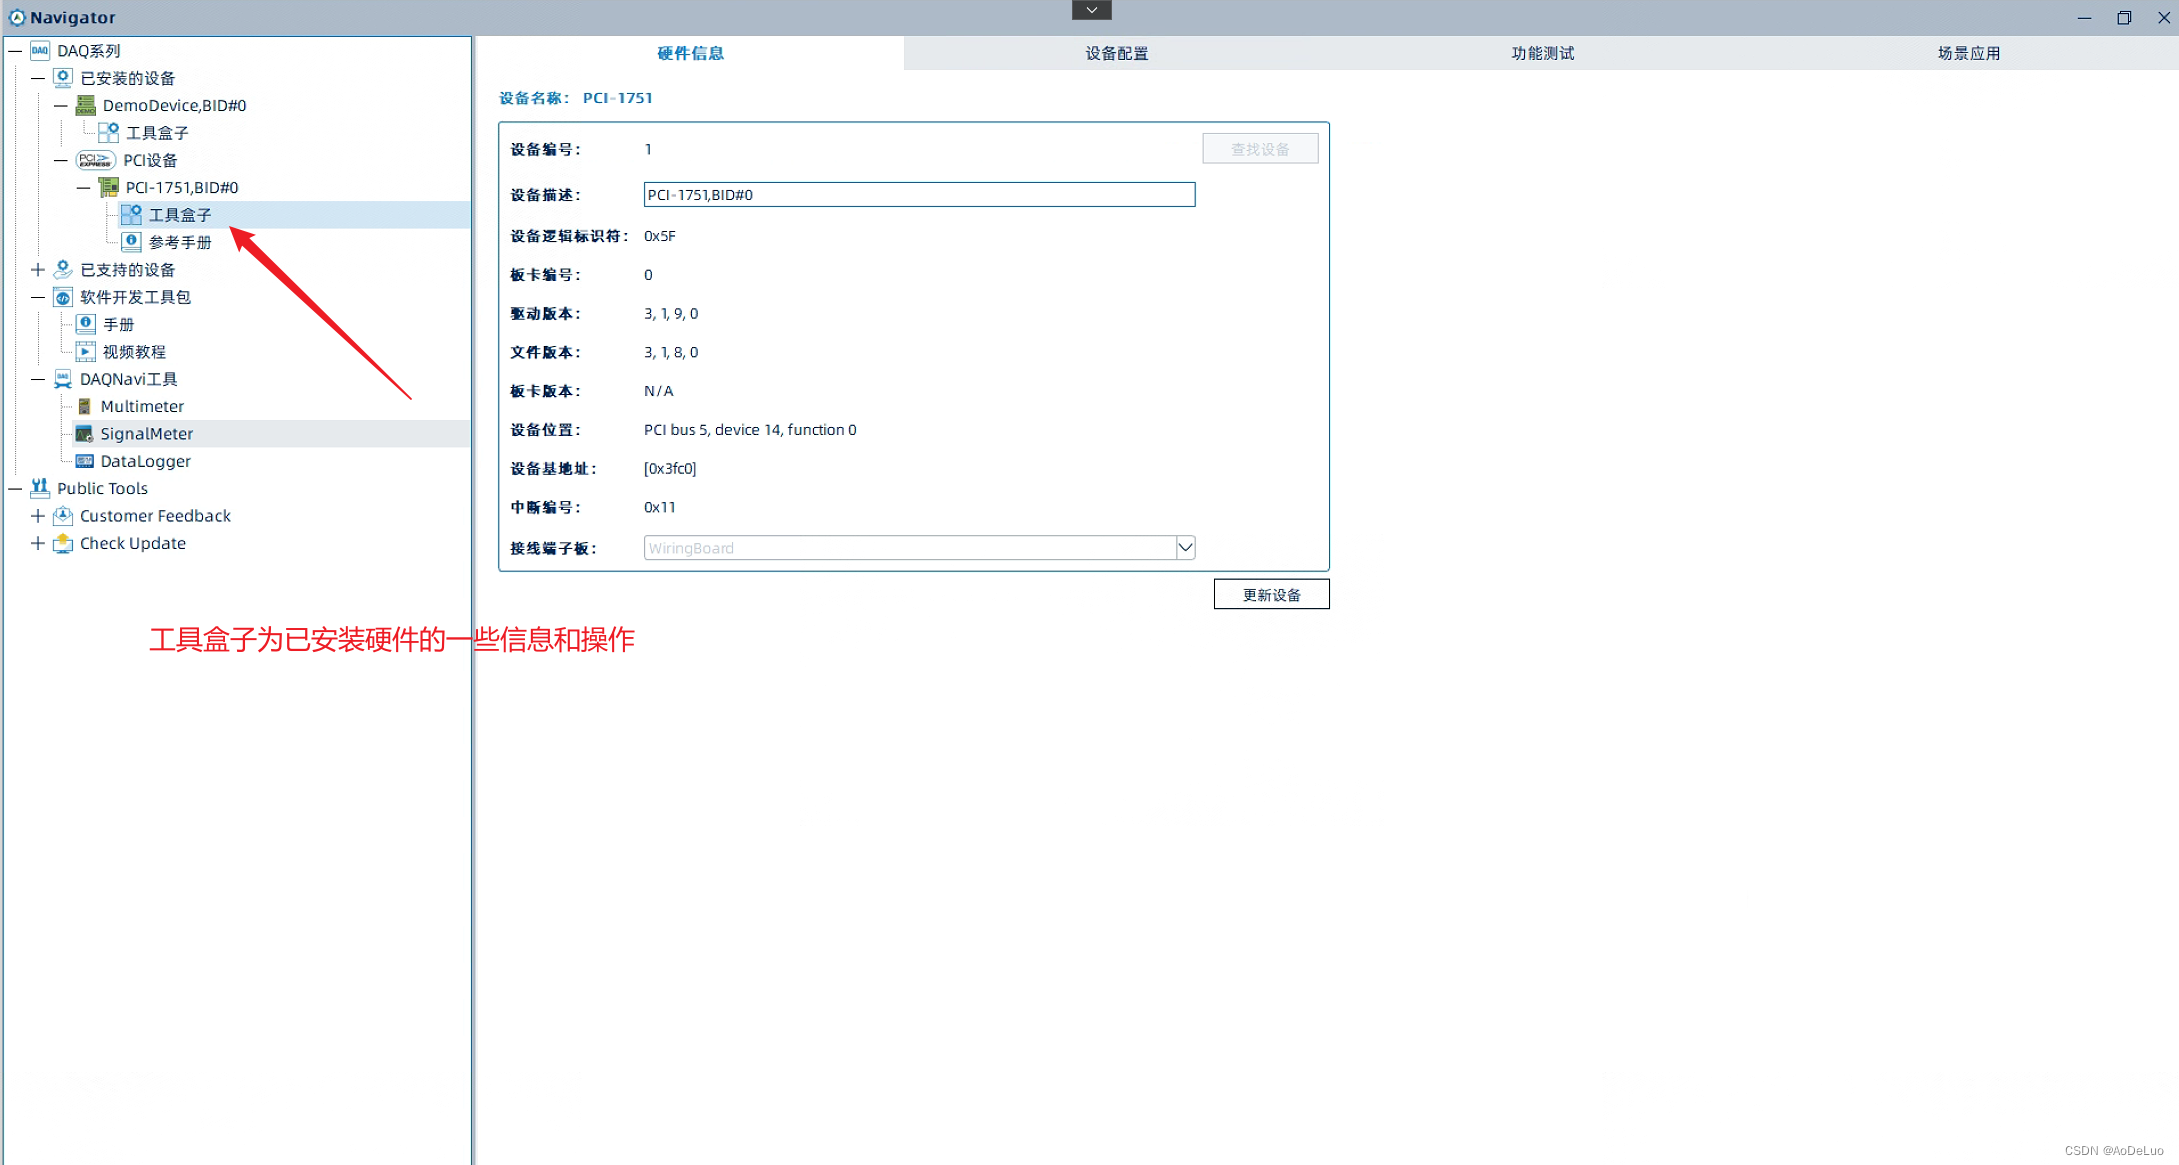Viewport: 2179px width, 1165px height.
Task: Go to the 场景应用 tab
Action: (1968, 53)
